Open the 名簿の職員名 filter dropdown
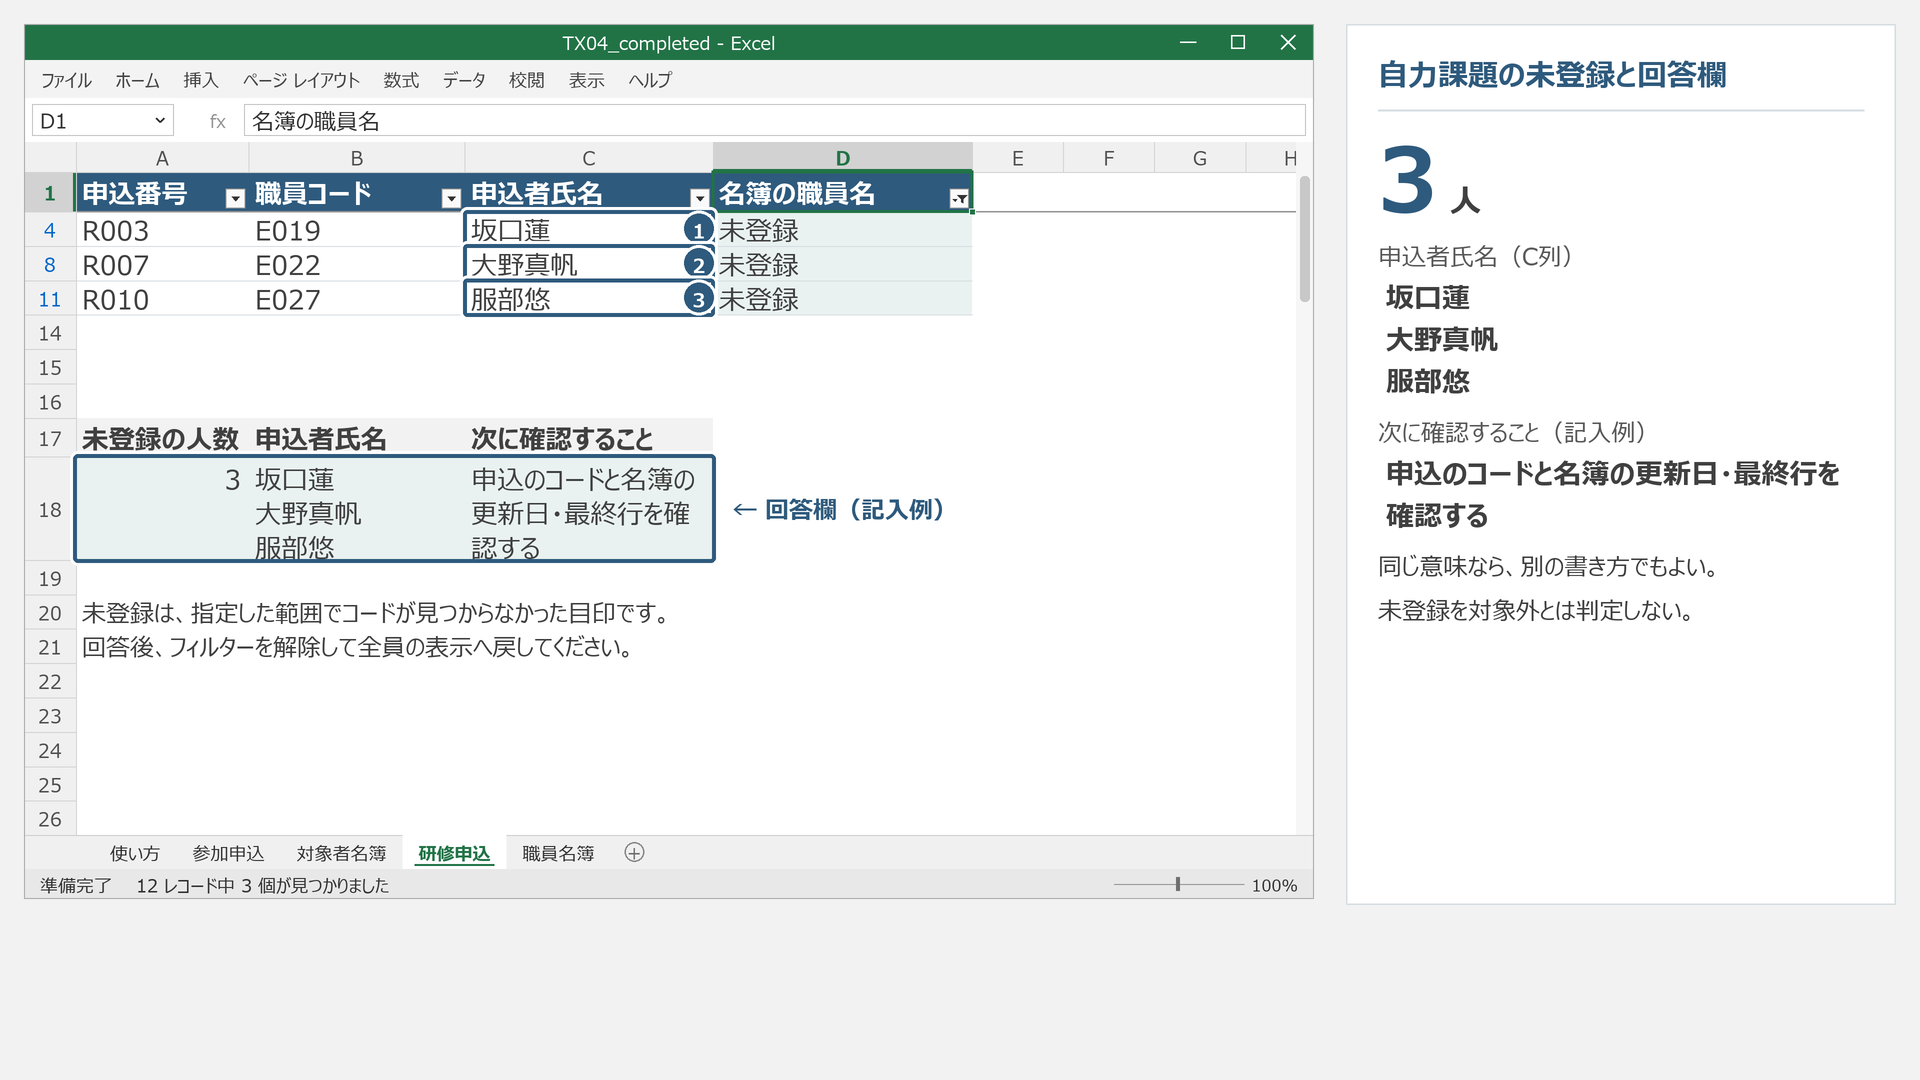Viewport: 1920px width, 1080px height. [x=959, y=198]
